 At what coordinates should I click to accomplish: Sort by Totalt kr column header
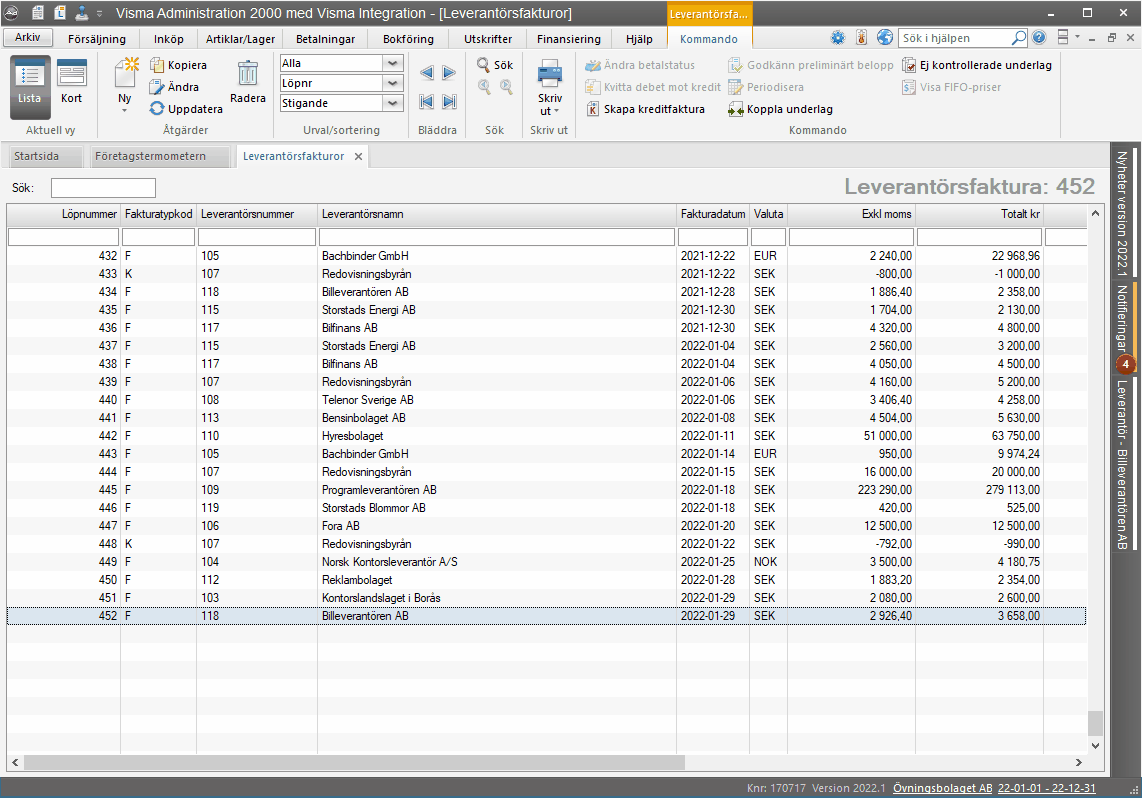pyautogui.click(x=979, y=214)
